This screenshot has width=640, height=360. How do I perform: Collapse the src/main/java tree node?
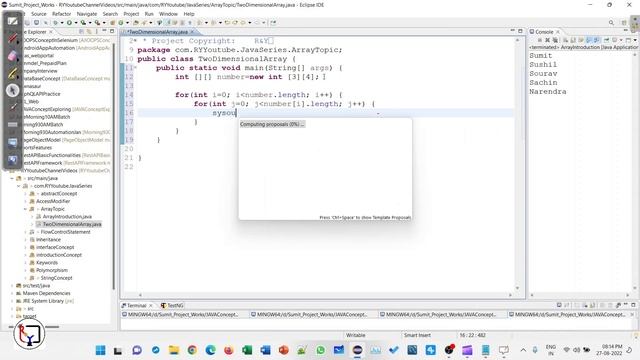click(x=12, y=178)
